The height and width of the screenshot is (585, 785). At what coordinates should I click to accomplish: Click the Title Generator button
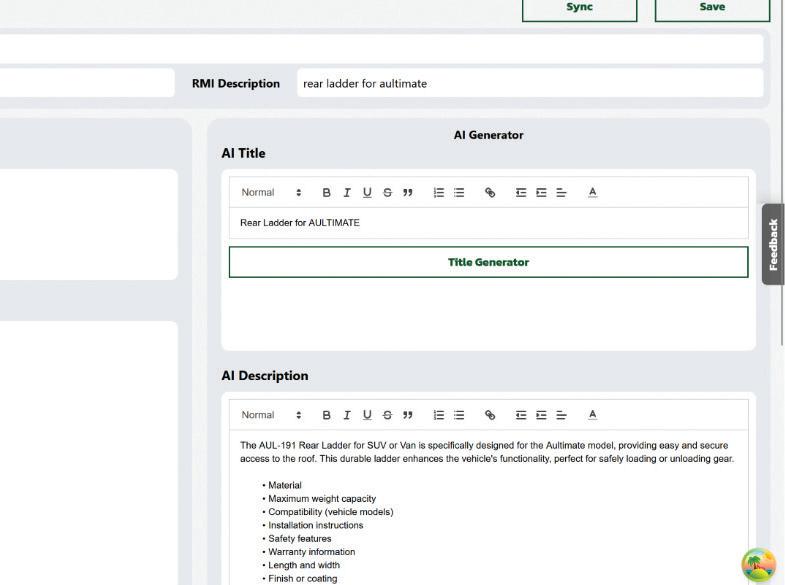pos(489,262)
